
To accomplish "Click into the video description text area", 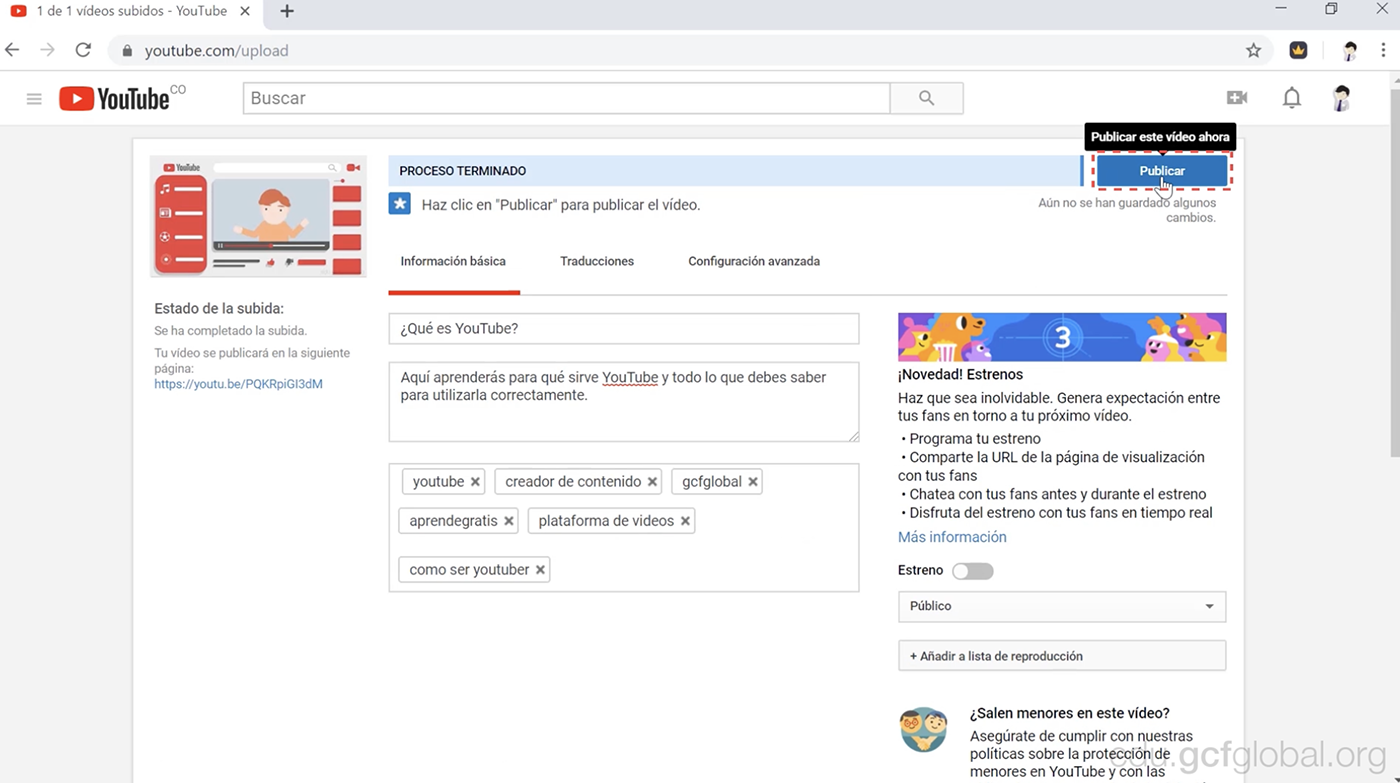I will tap(624, 402).
